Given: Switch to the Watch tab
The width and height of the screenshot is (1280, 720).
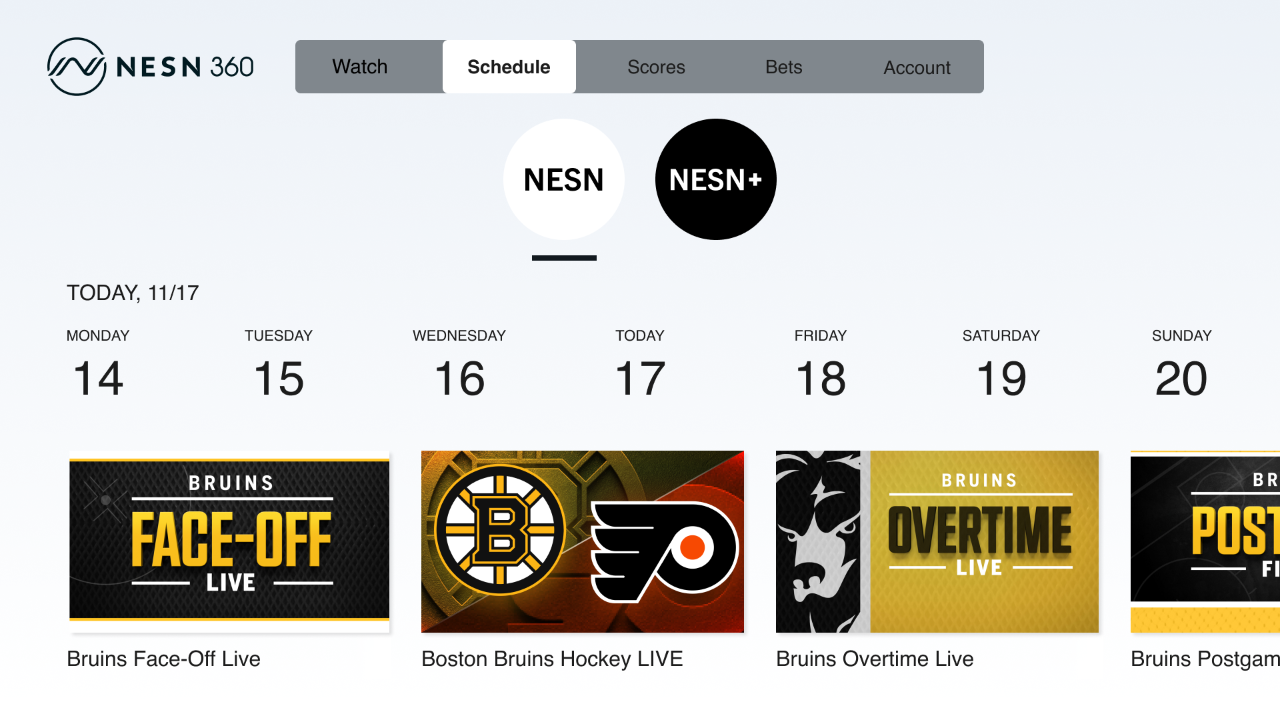Looking at the screenshot, I should click(360, 67).
